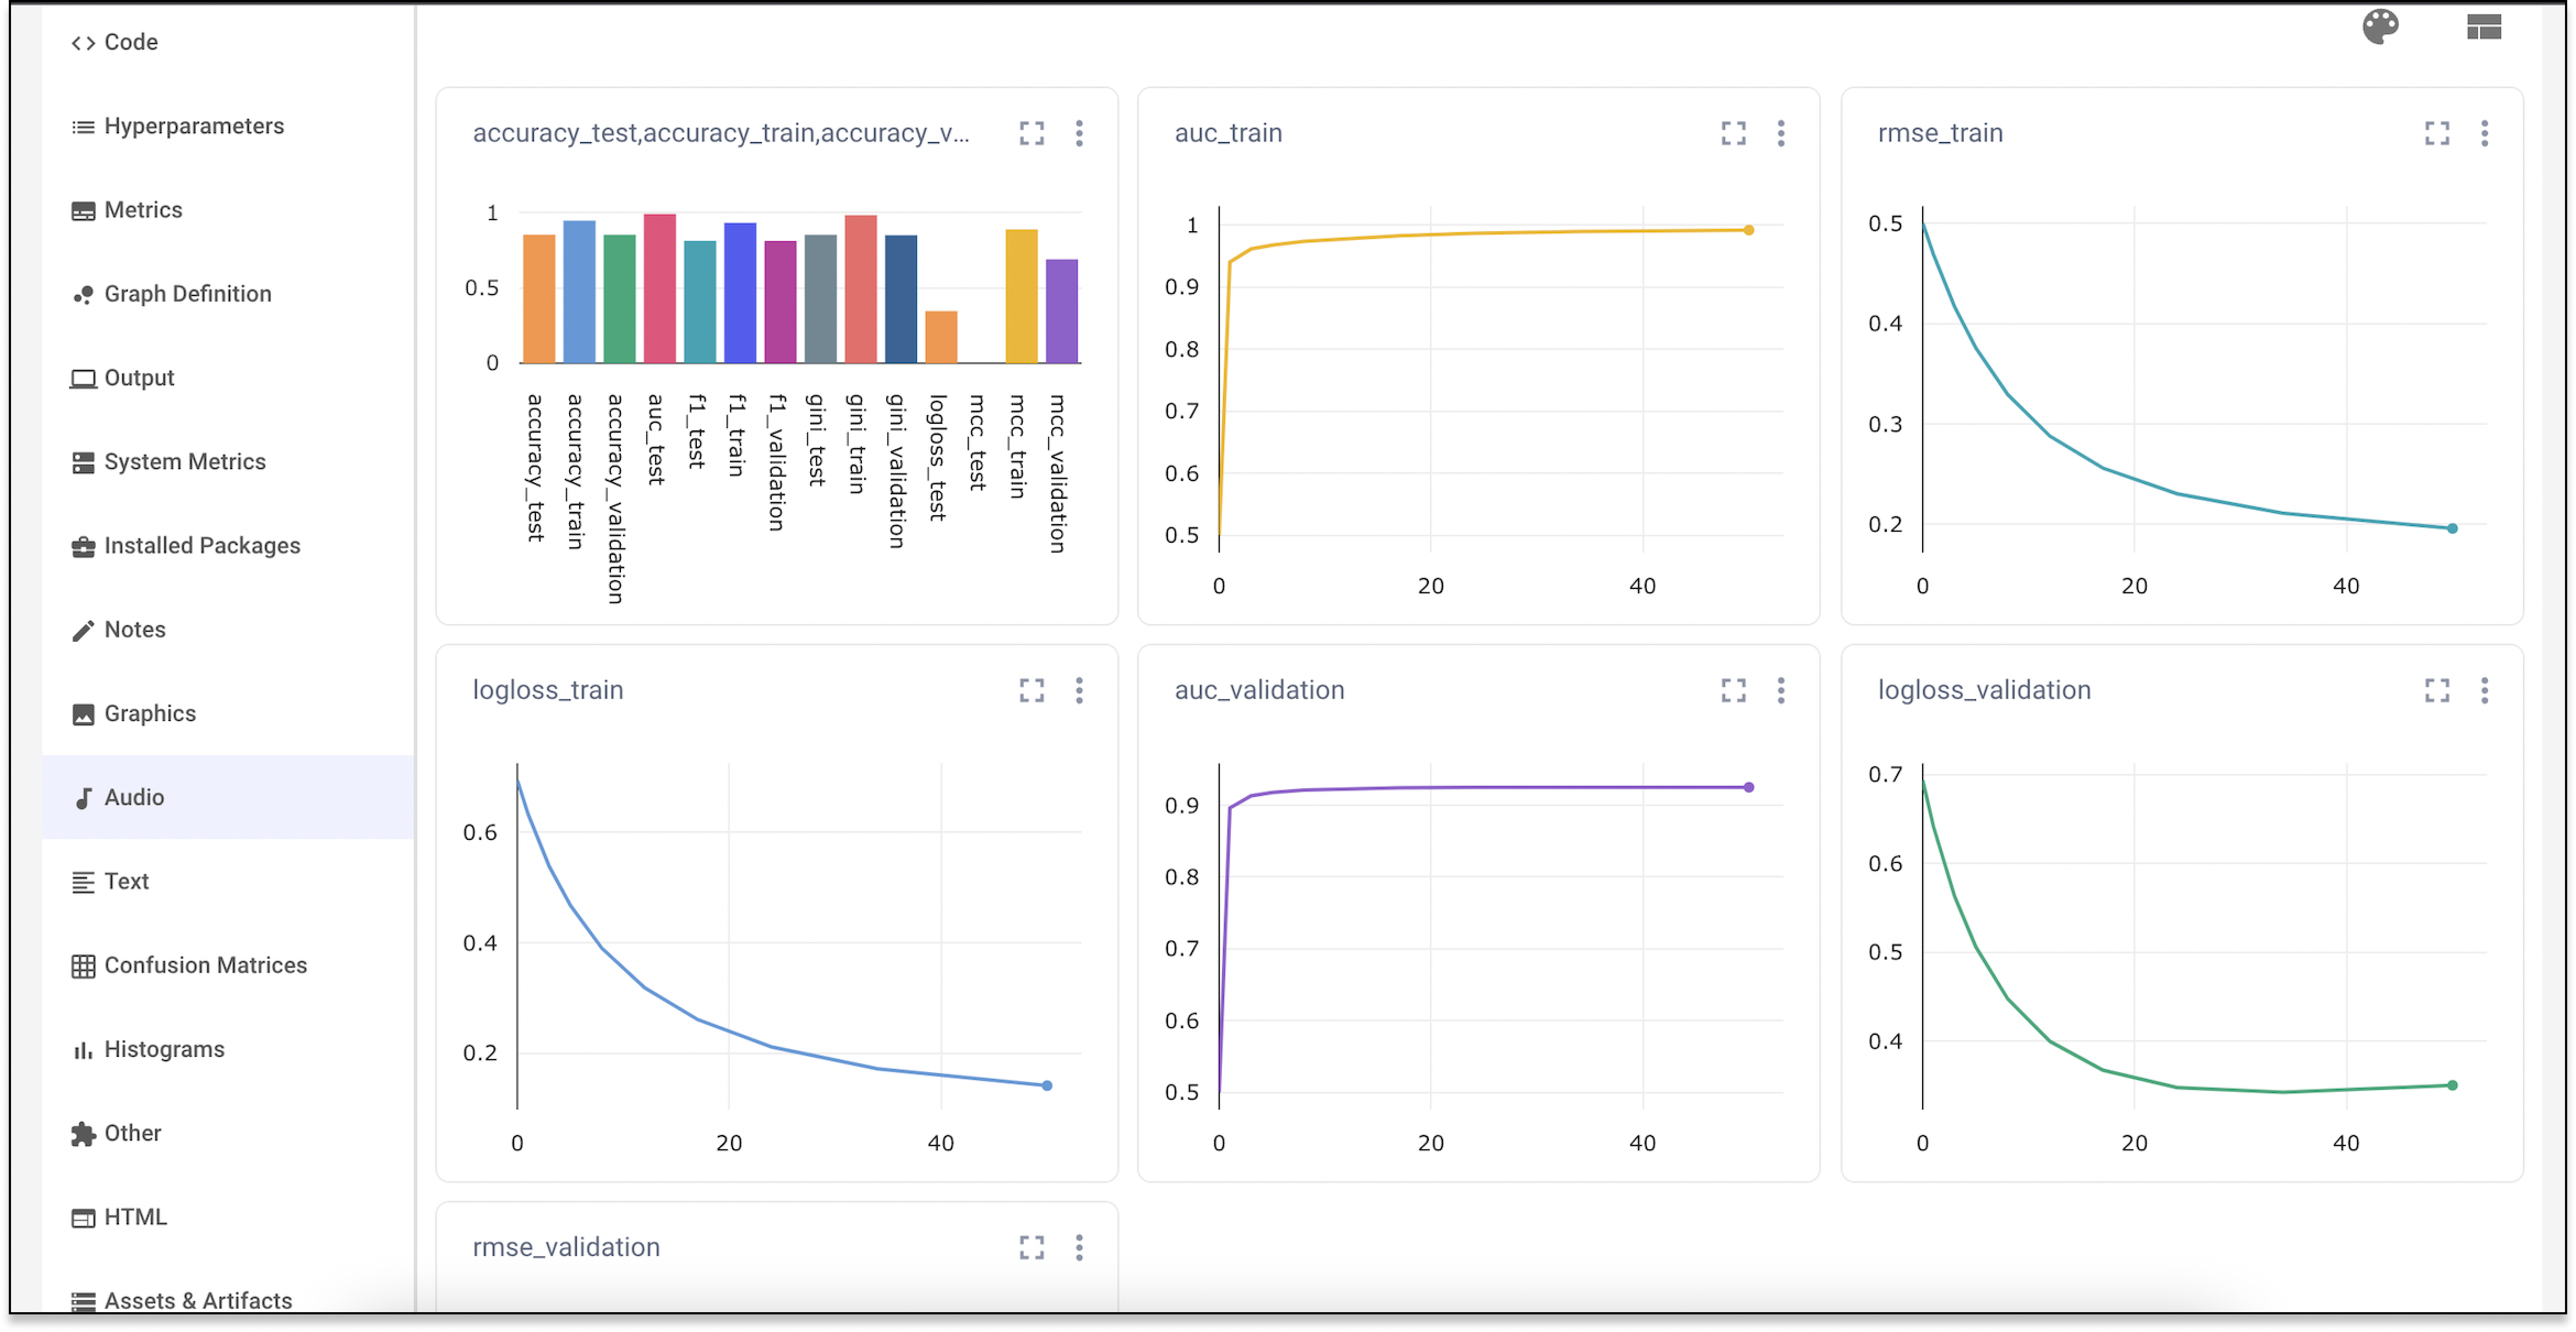Click the logloss_validation line end point
2576x1332 pixels.
(2452, 1085)
